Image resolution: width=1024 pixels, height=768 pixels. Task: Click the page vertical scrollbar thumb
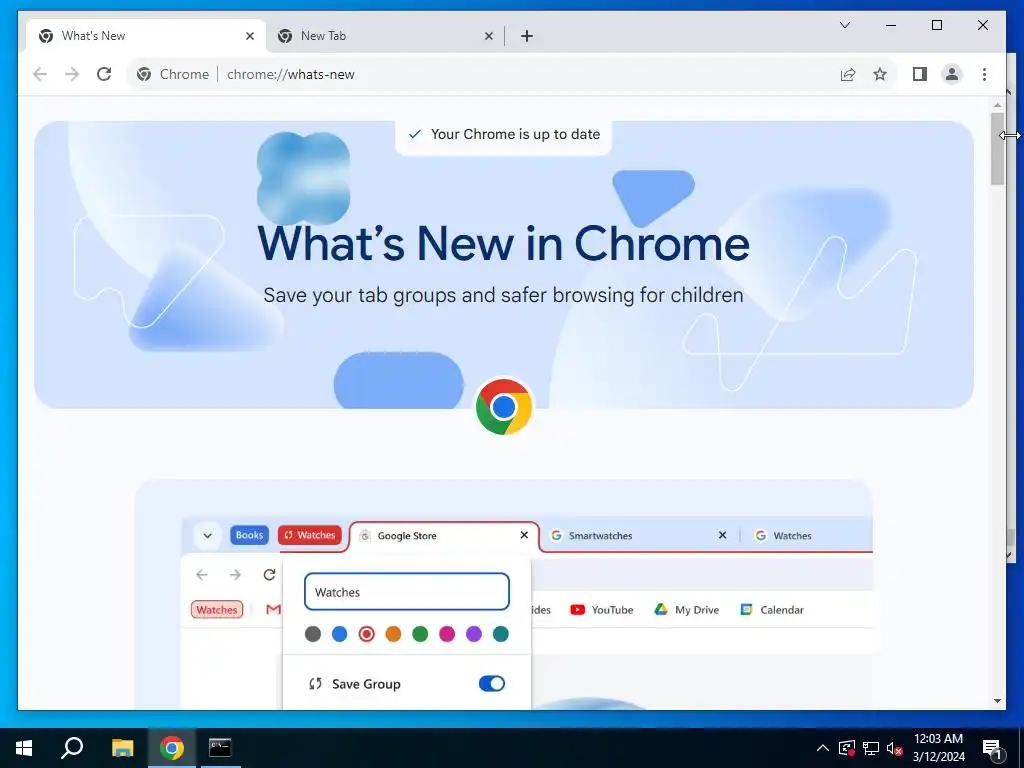point(997,149)
